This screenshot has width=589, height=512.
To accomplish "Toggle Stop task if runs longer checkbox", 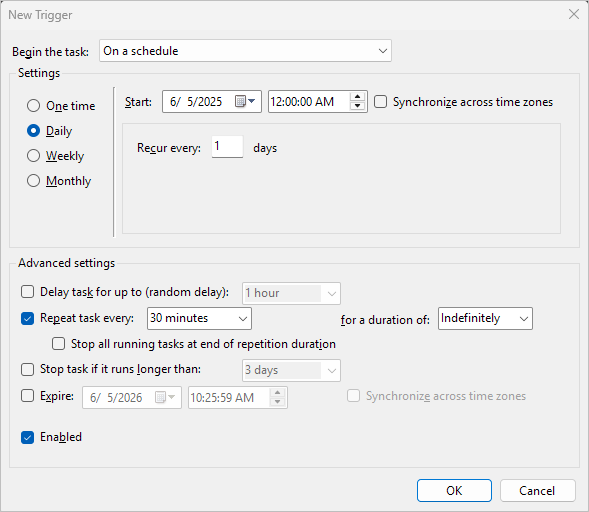I will (x=27, y=369).
